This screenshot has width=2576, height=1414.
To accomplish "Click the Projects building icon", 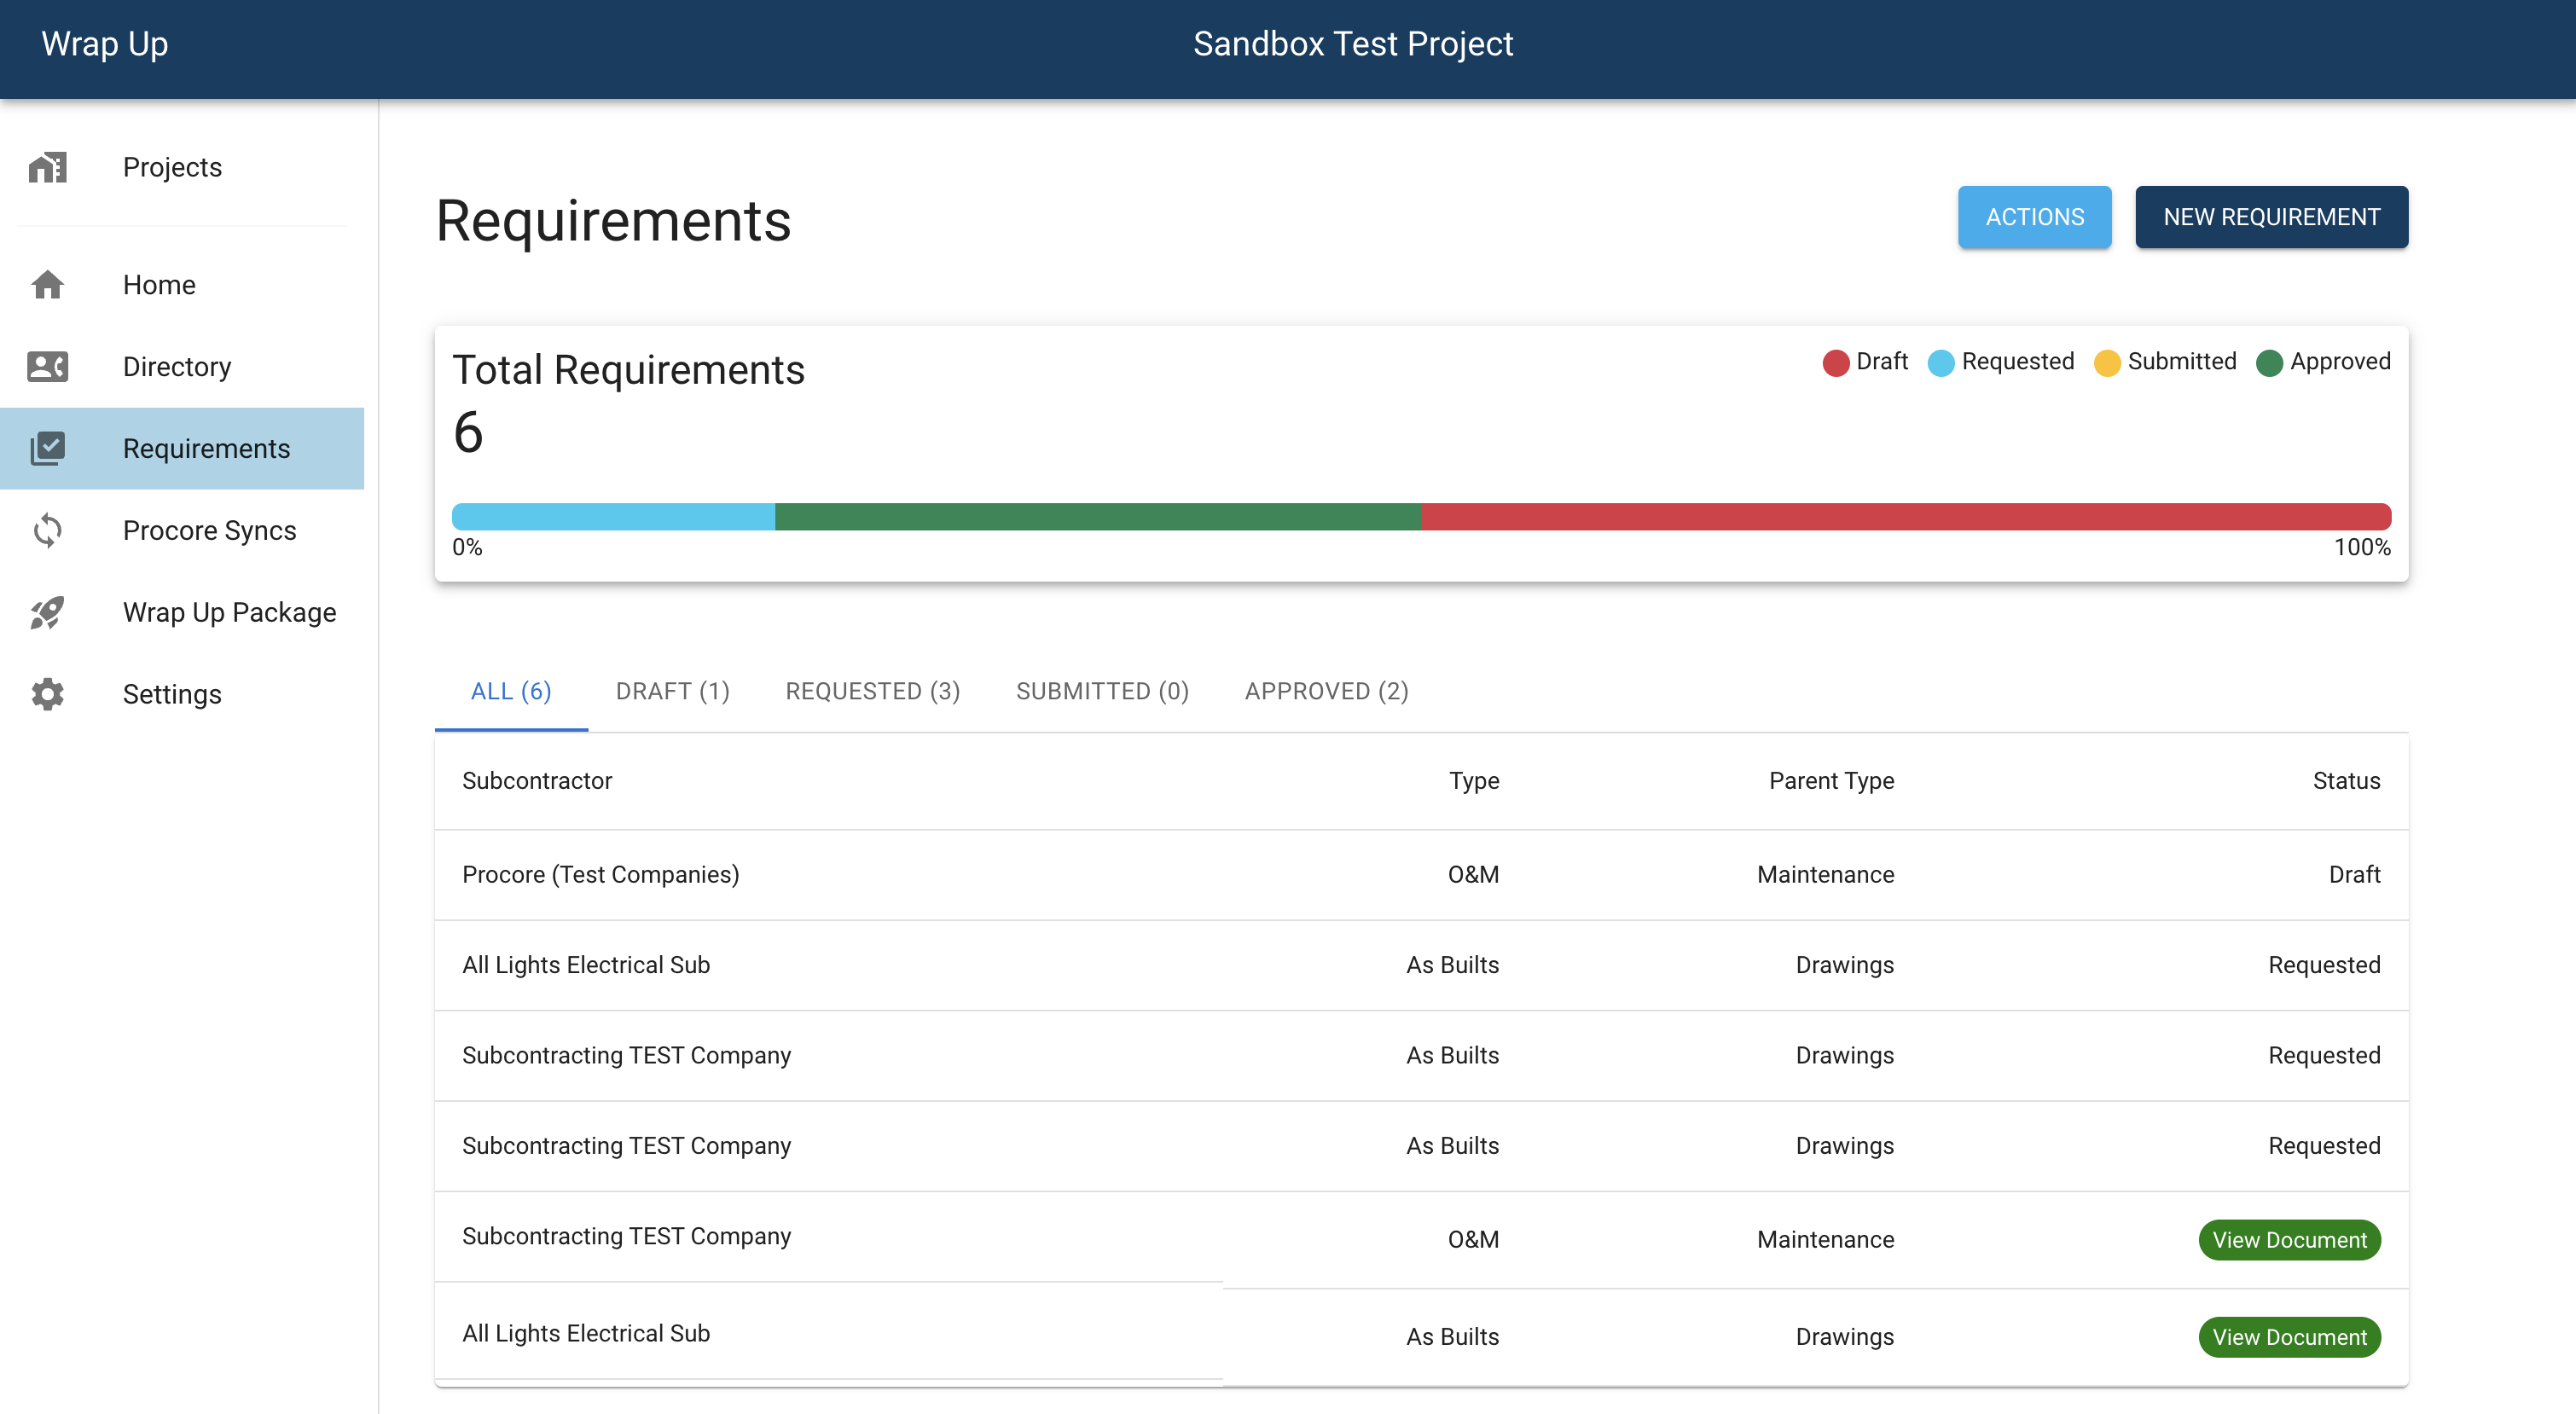I will (47, 167).
